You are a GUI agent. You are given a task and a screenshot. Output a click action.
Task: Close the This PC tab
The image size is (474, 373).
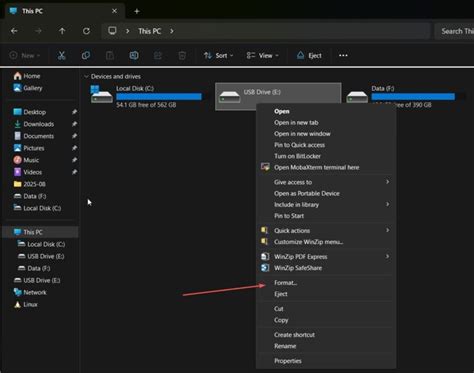click(114, 11)
